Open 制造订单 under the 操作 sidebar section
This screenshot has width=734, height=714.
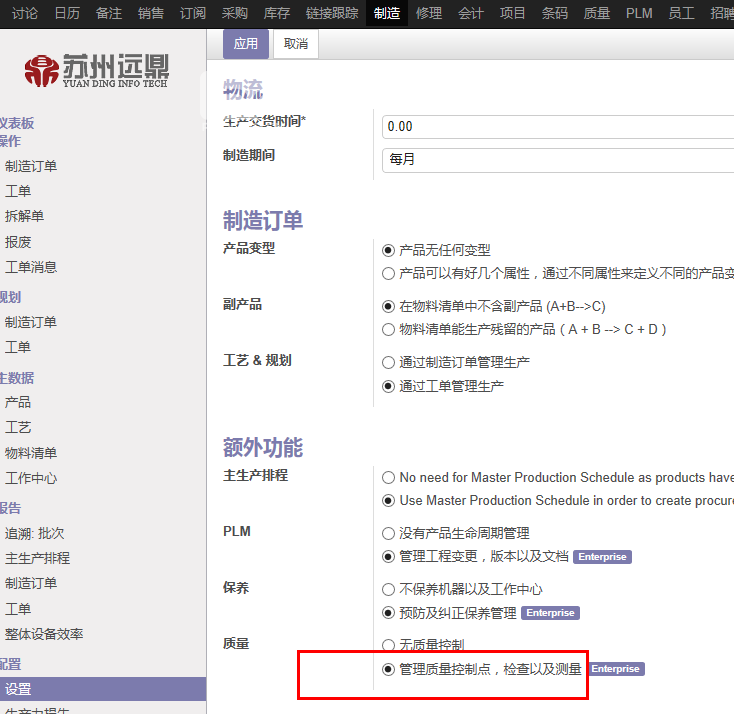[x=31, y=166]
